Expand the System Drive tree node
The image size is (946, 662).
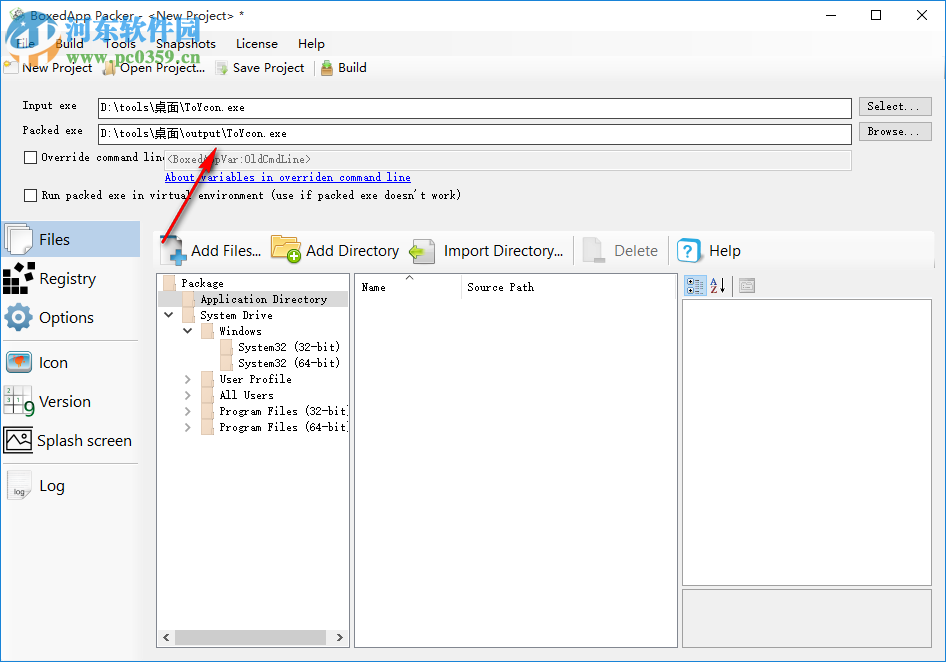click(x=168, y=314)
